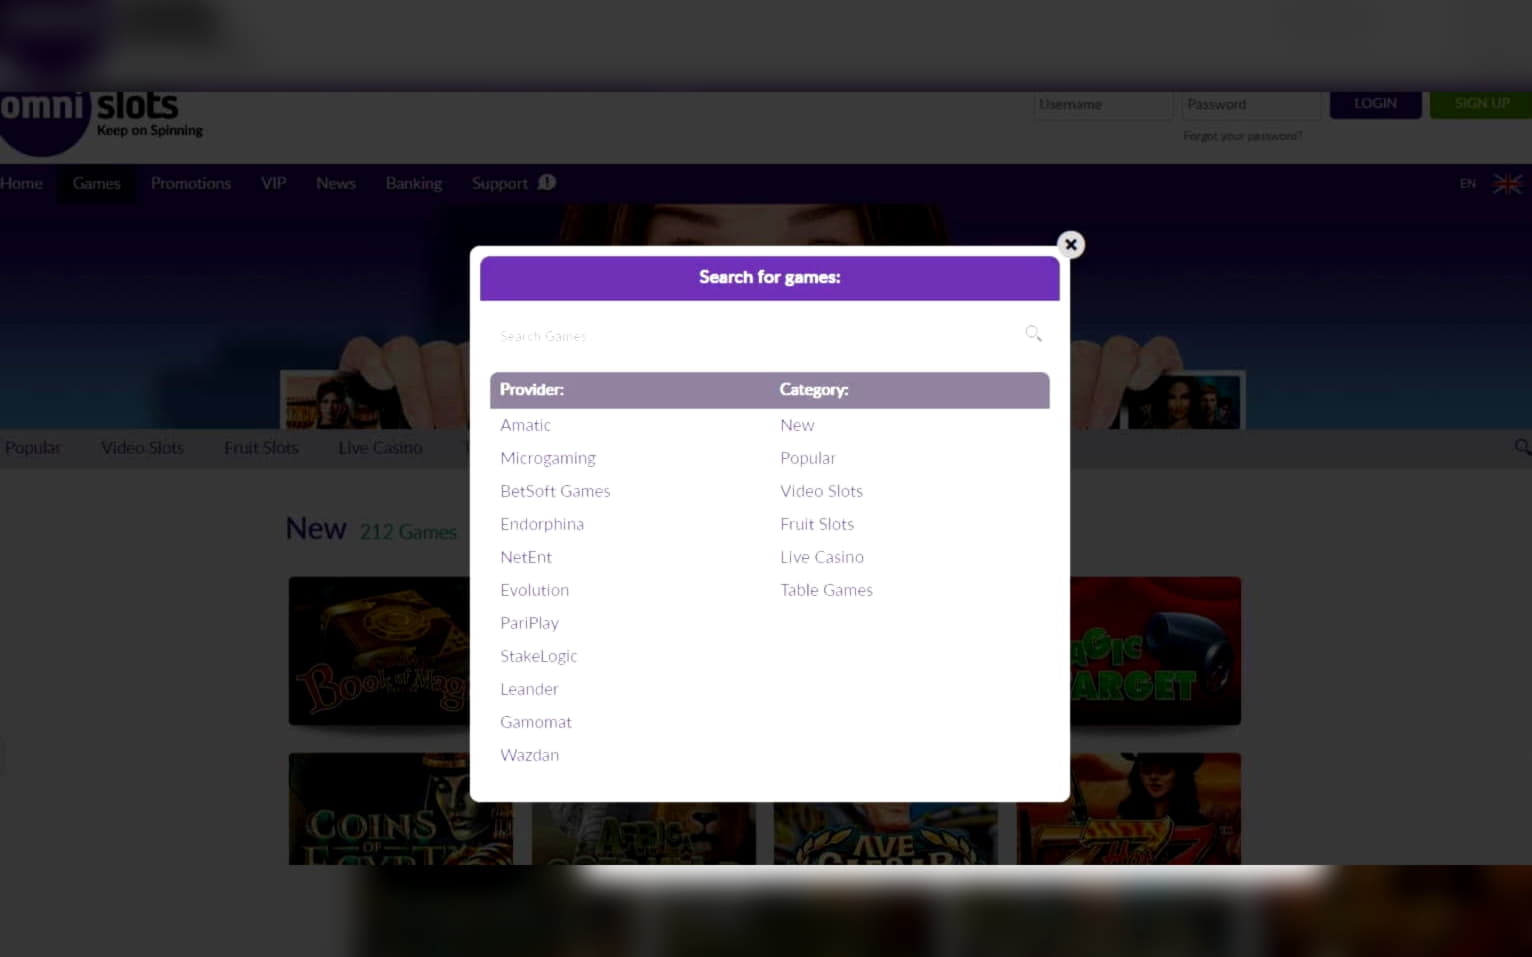This screenshot has width=1532, height=957.
Task: Open the Banking menu item
Action: [x=414, y=183]
